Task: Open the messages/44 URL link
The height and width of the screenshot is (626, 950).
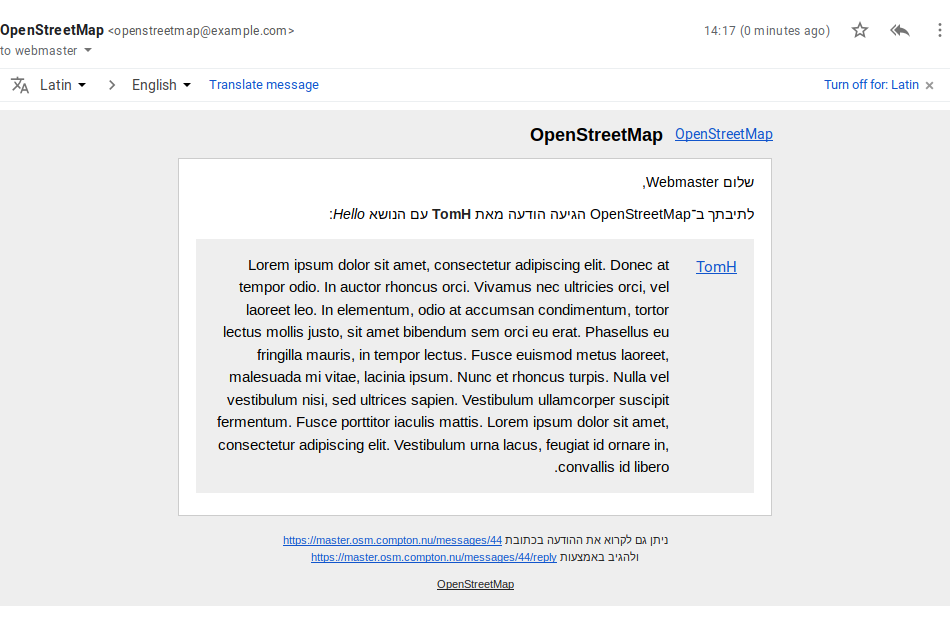Action: 392,540
